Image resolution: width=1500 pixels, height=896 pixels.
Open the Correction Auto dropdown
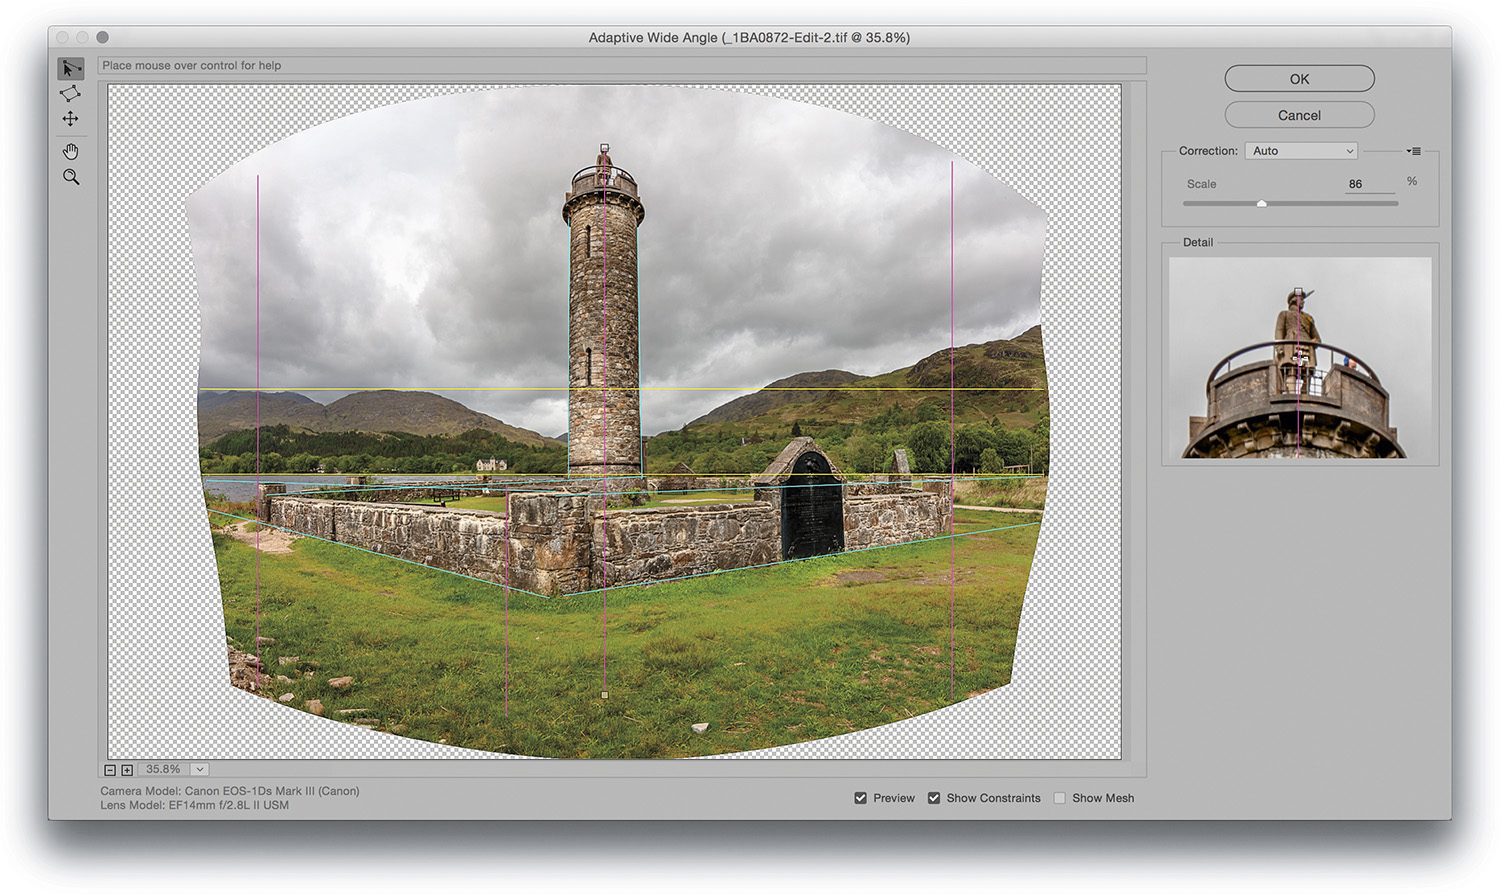click(x=1301, y=151)
